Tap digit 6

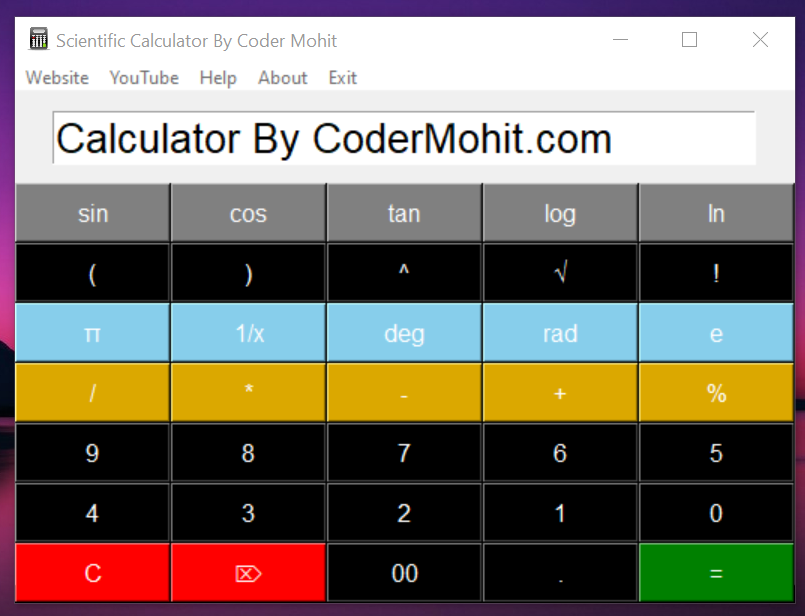pyautogui.click(x=560, y=453)
